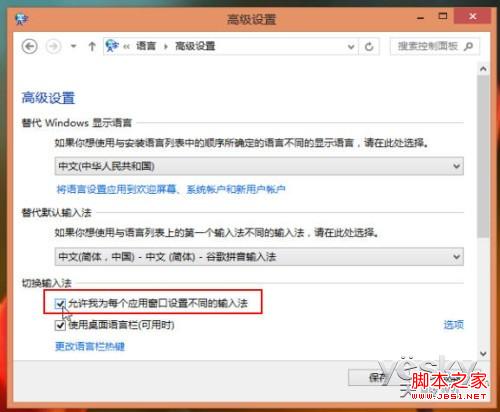
Task: Minimize the 高级设置 window
Action: point(421,17)
